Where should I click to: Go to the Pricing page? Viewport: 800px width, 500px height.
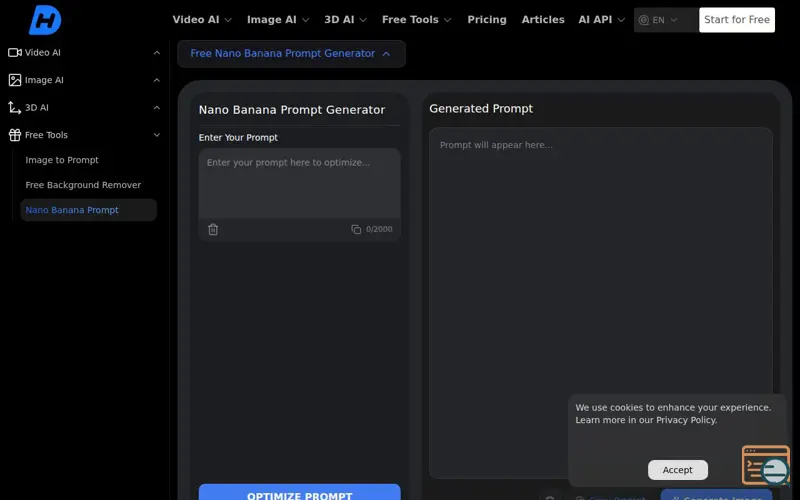point(487,20)
